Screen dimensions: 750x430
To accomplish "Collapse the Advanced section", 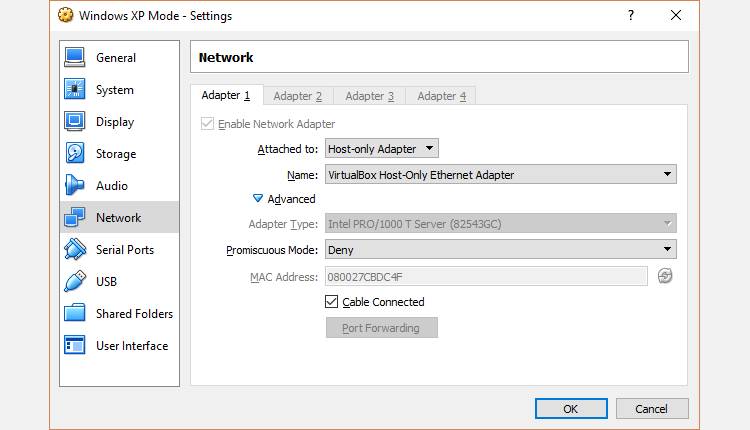I will 258,199.
